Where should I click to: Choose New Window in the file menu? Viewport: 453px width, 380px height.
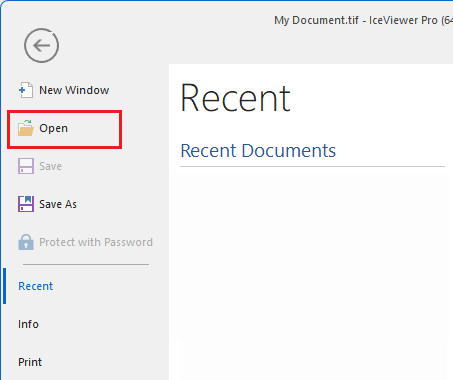[74, 90]
